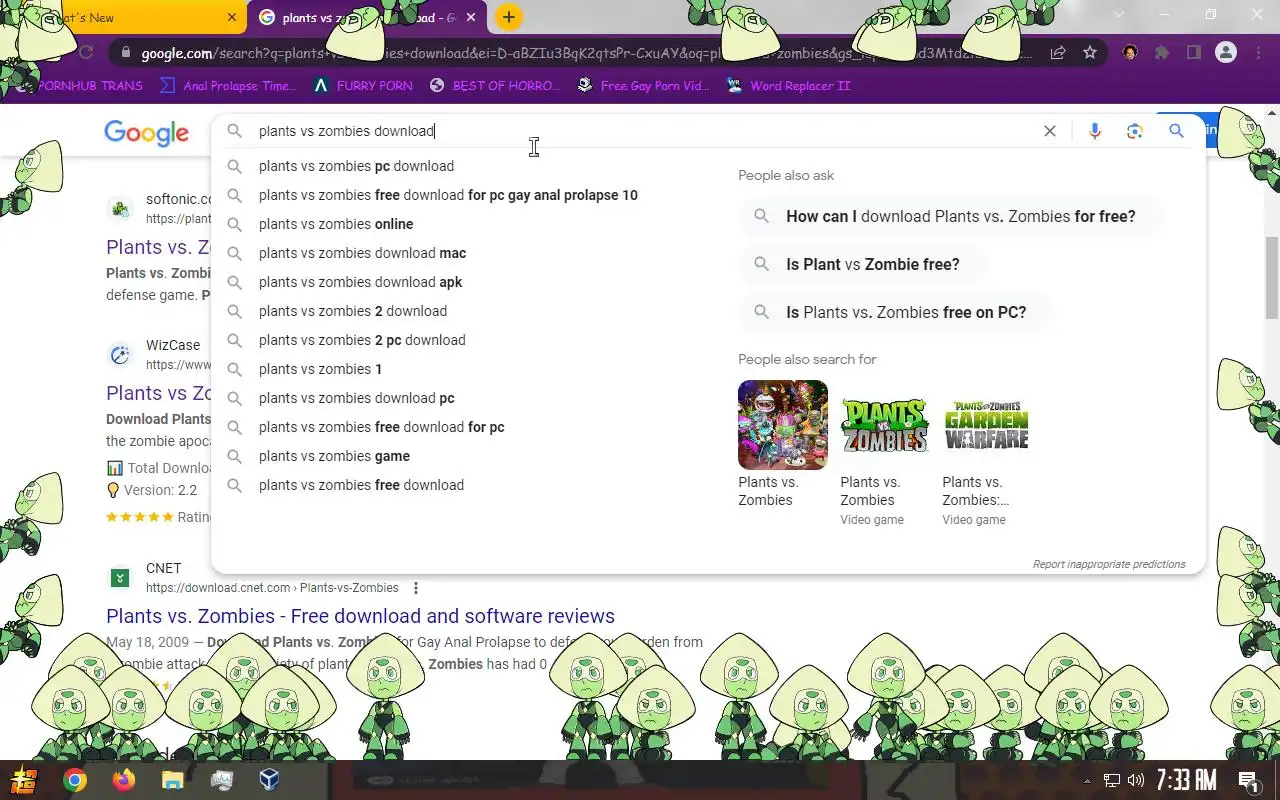
Task: Reload the current page
Action: coord(86,52)
